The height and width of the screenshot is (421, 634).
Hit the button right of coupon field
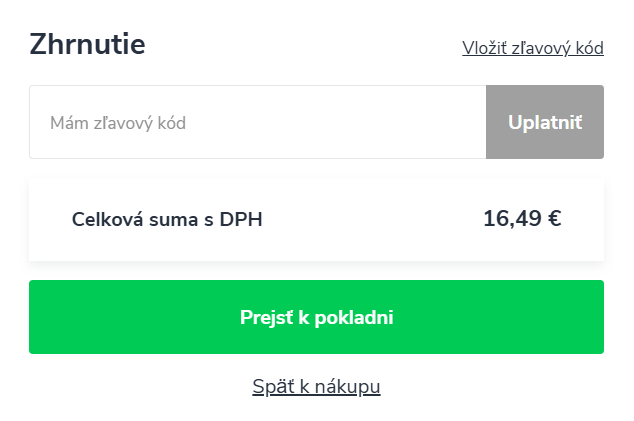(544, 123)
